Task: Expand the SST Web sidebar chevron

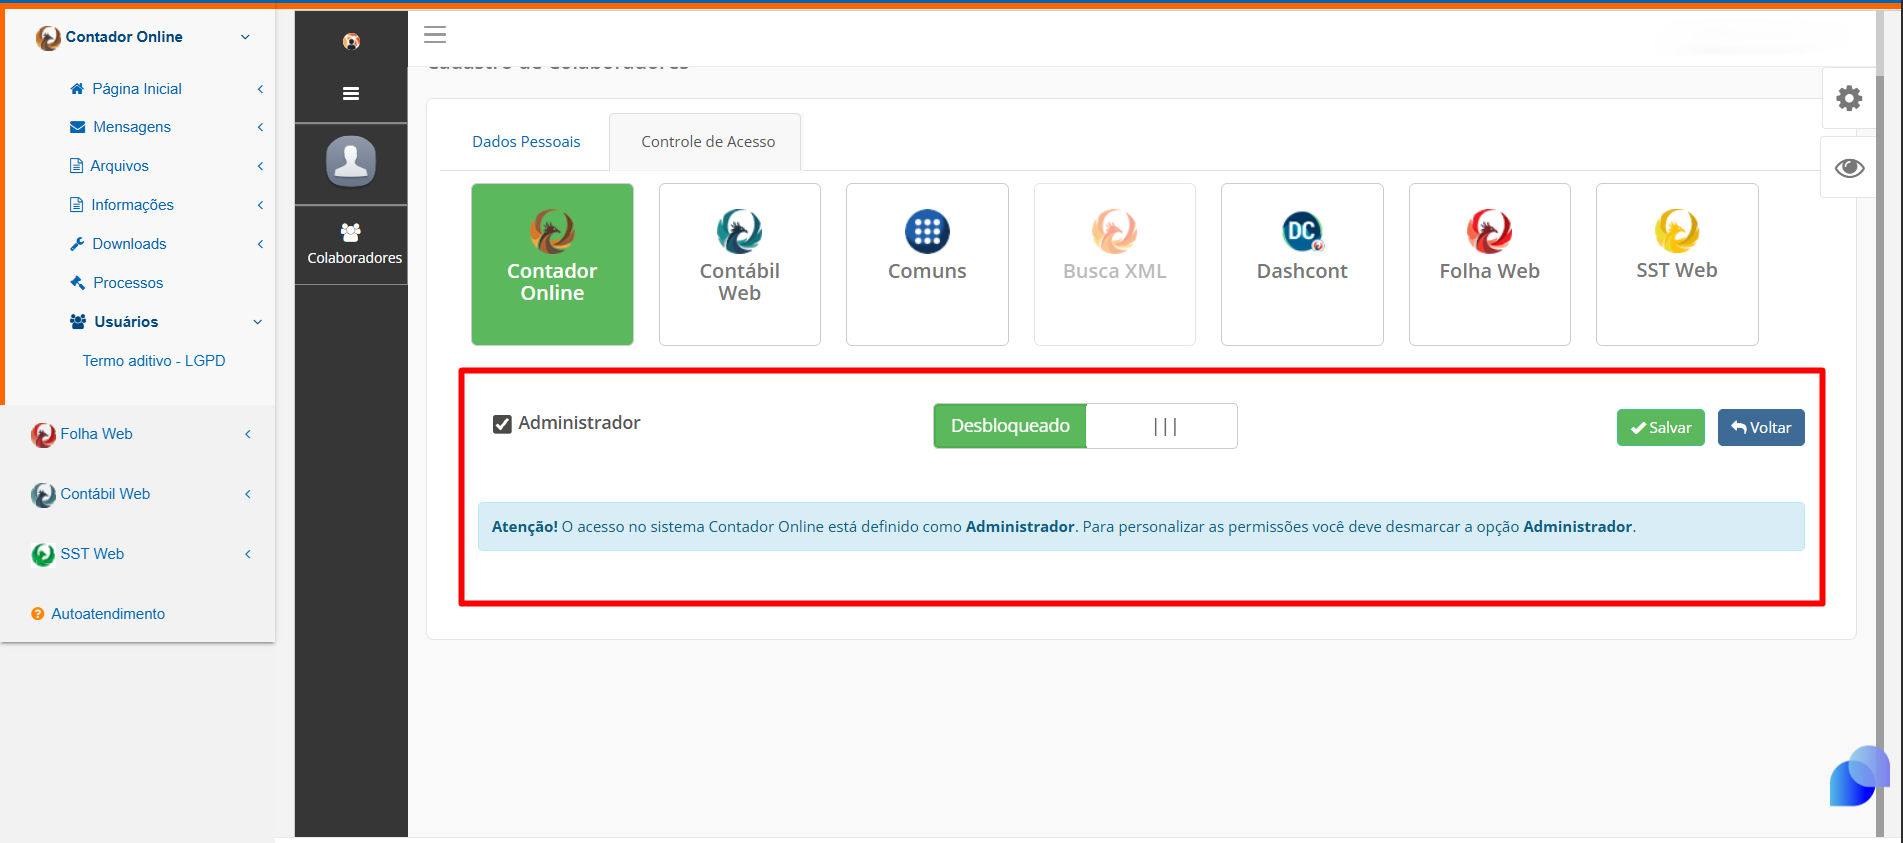Action: pos(247,554)
